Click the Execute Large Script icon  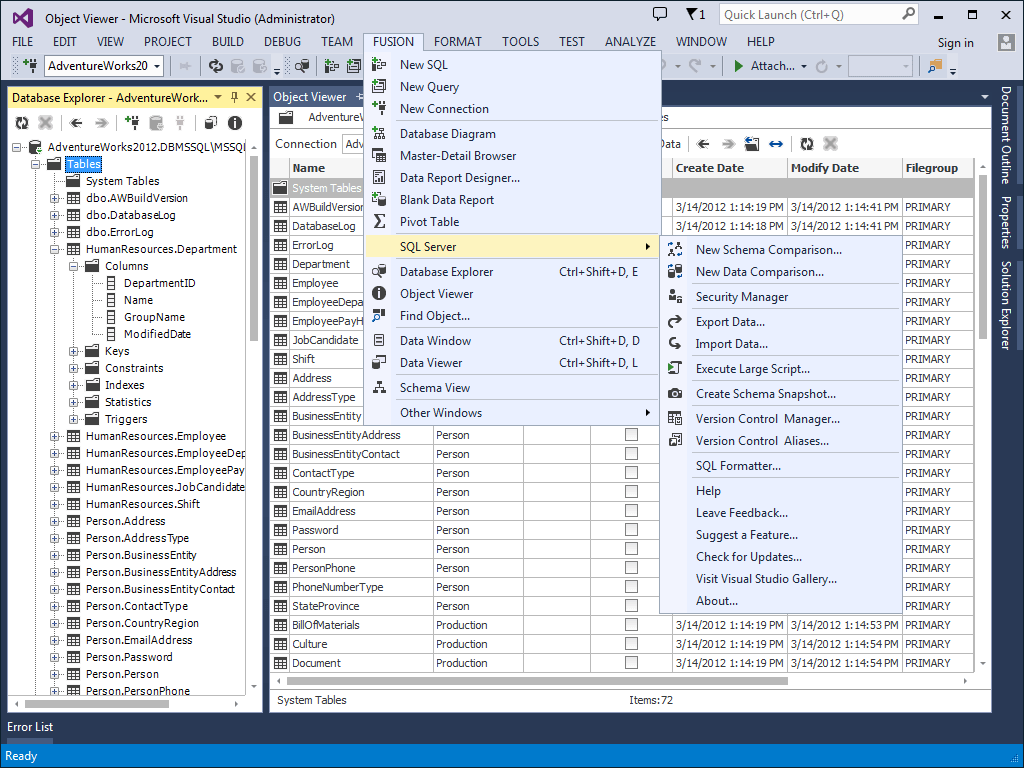coord(675,368)
